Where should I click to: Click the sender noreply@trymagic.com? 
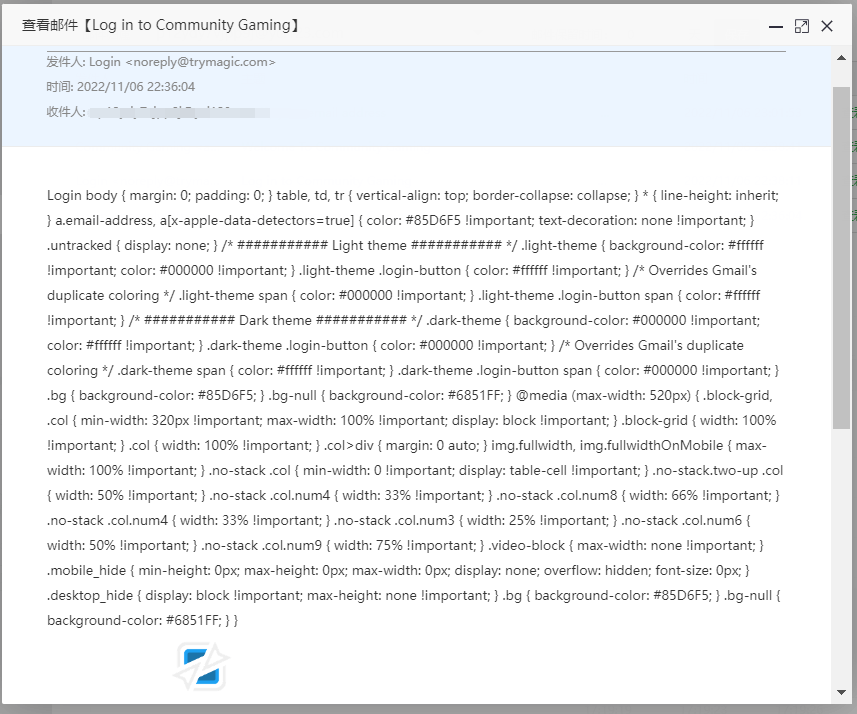coord(200,62)
